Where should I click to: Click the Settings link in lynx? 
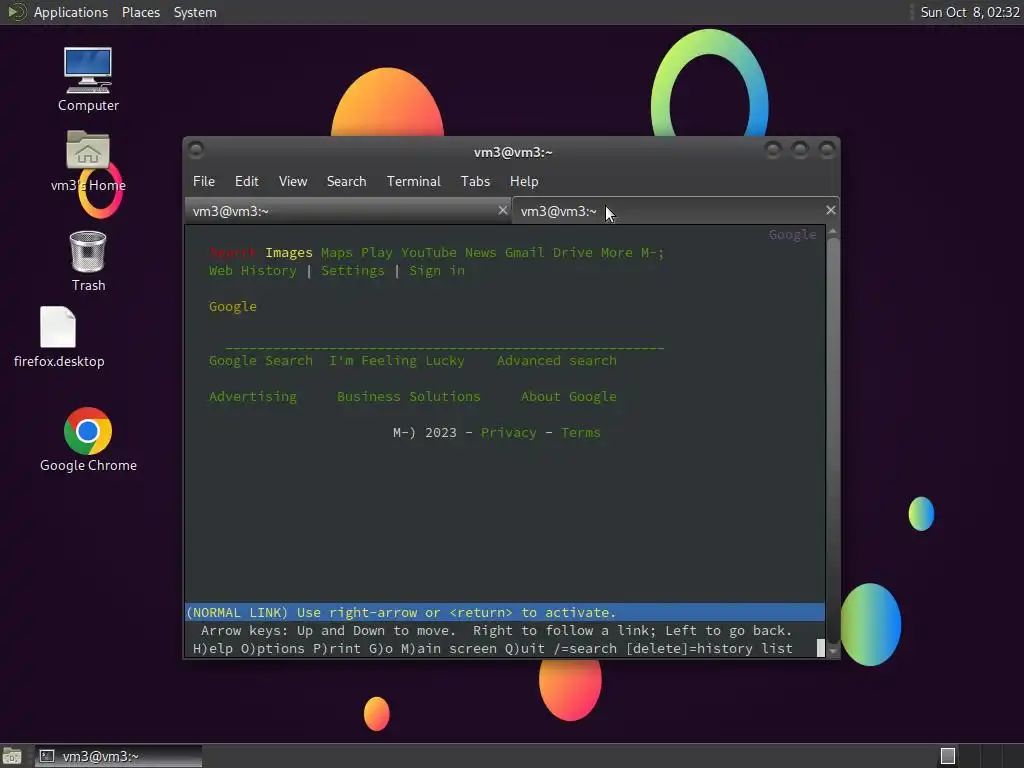[353, 270]
